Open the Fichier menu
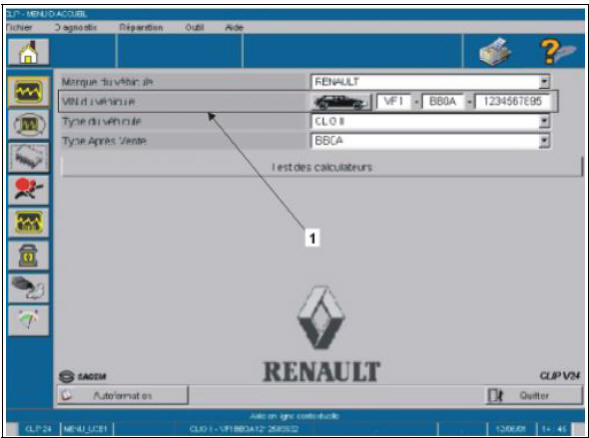 (x=19, y=27)
